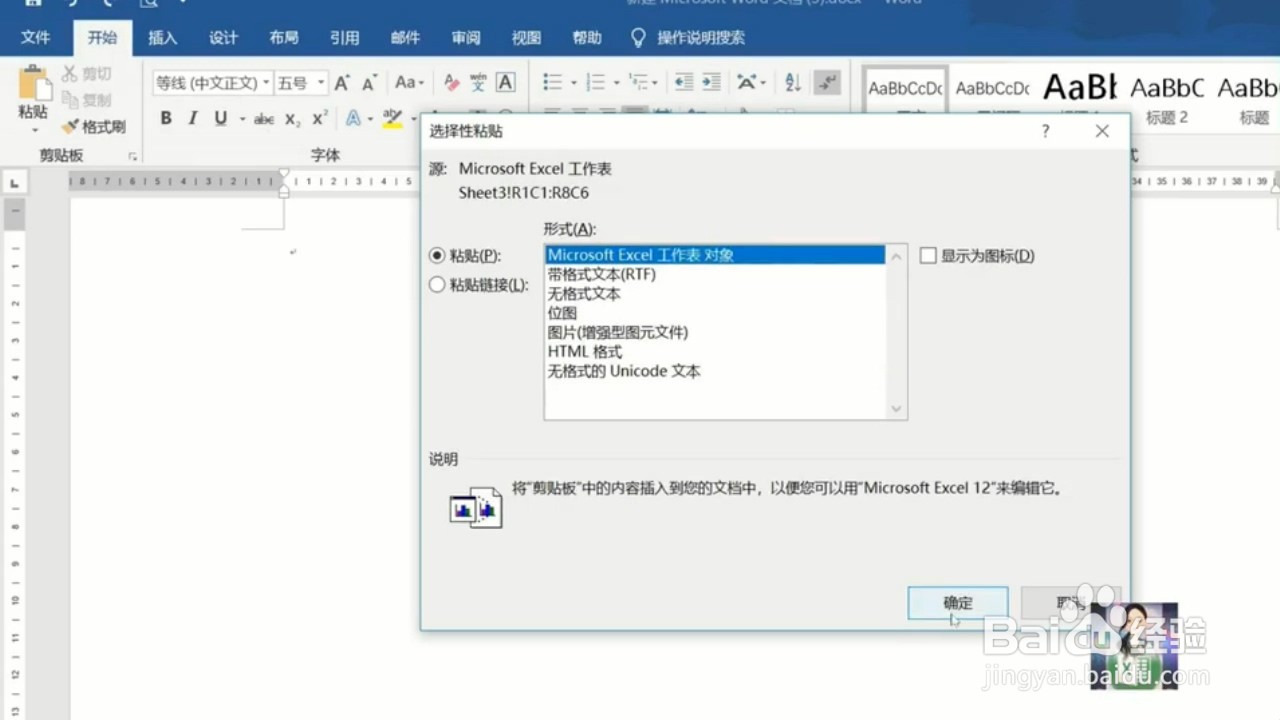Toggle show paragraph marks icon
1280x720 pixels.
(x=827, y=83)
